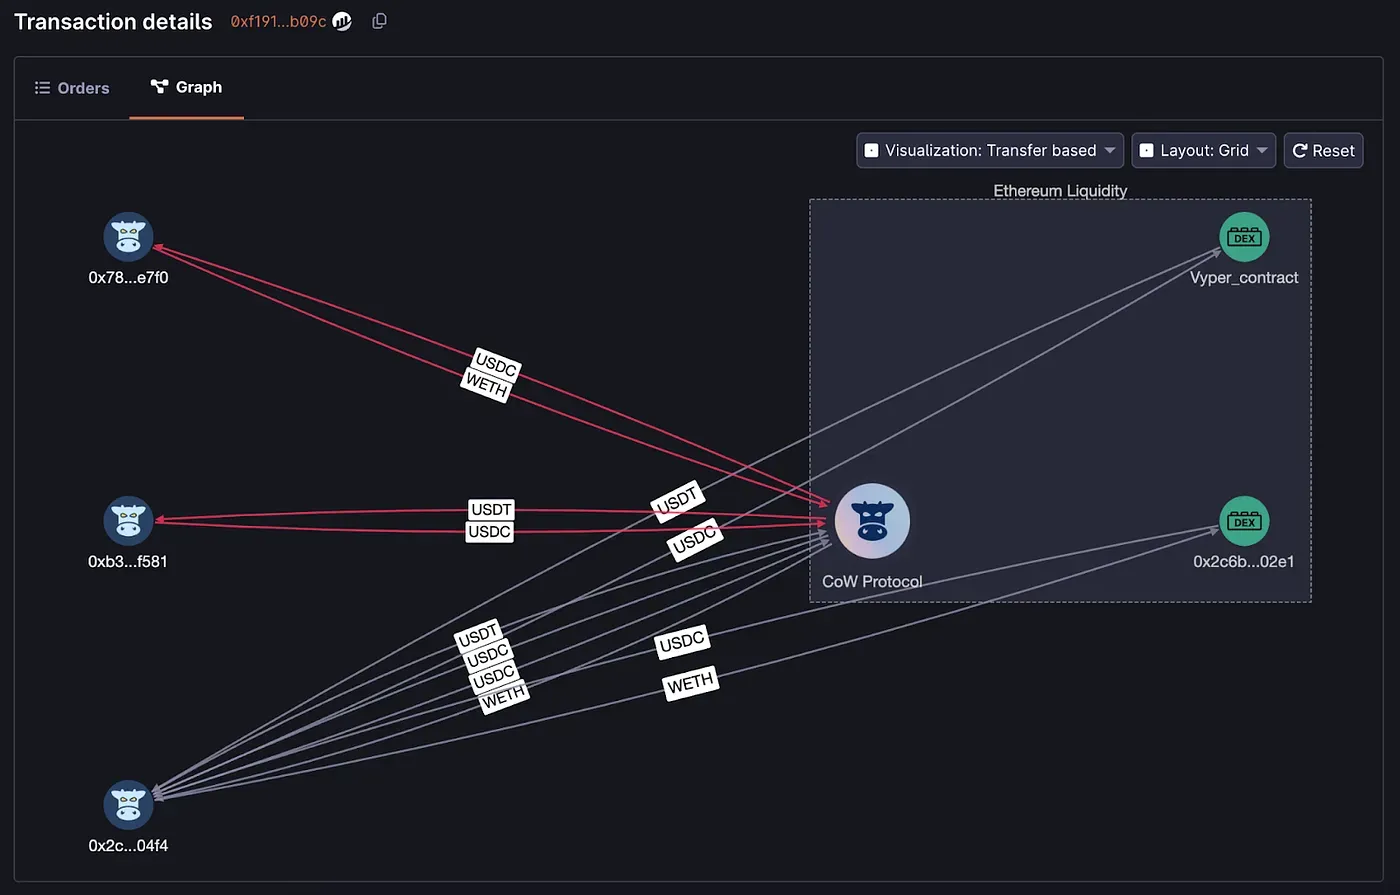Open the Visualization: Transfer based dropdown
The height and width of the screenshot is (895, 1400).
tap(989, 150)
